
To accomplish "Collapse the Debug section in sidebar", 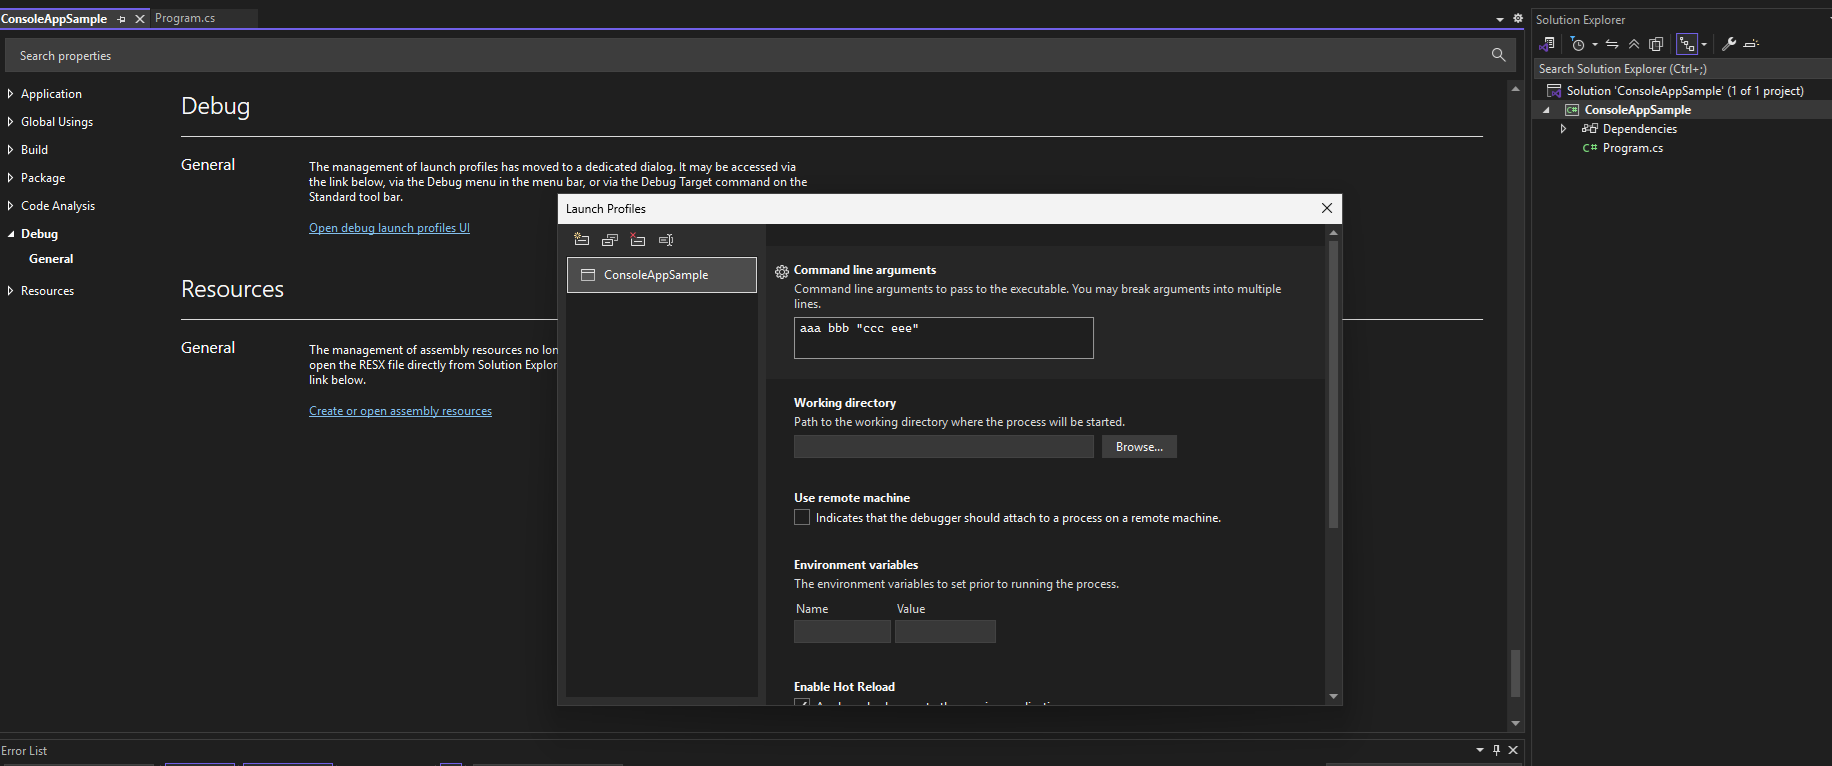I will tap(11, 234).
